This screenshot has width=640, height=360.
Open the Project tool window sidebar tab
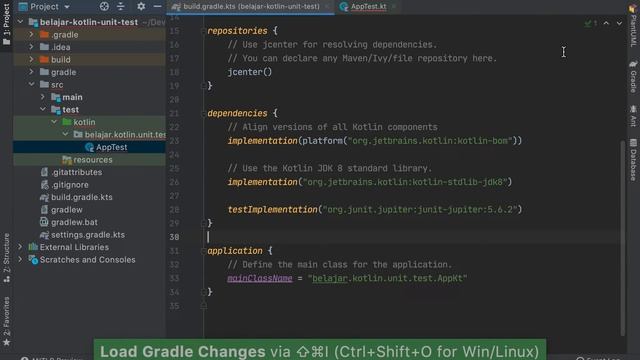[x=6, y=24]
